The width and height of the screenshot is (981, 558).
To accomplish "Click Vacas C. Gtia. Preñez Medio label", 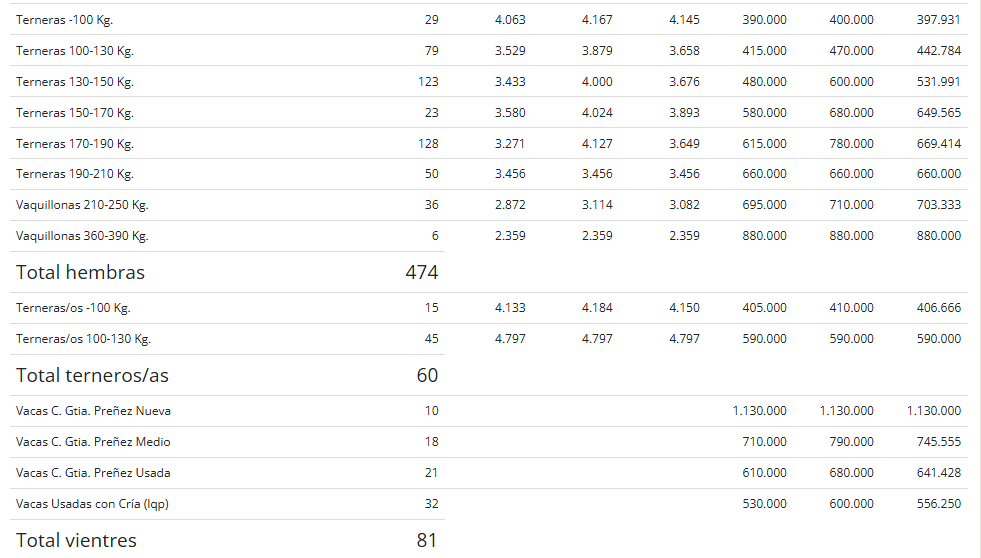I will point(93,442).
